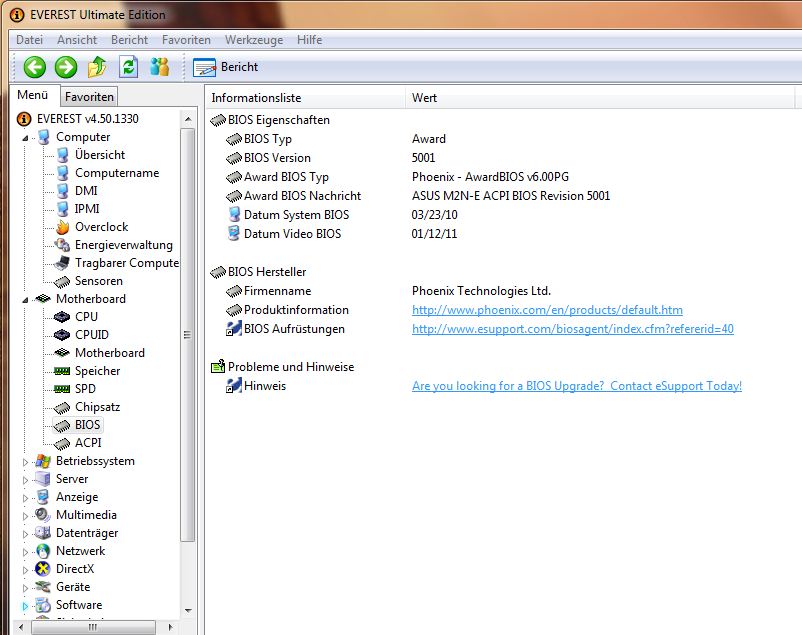This screenshot has width=802, height=635.
Task: Select the BIOS tree item
Action: [x=87, y=425]
